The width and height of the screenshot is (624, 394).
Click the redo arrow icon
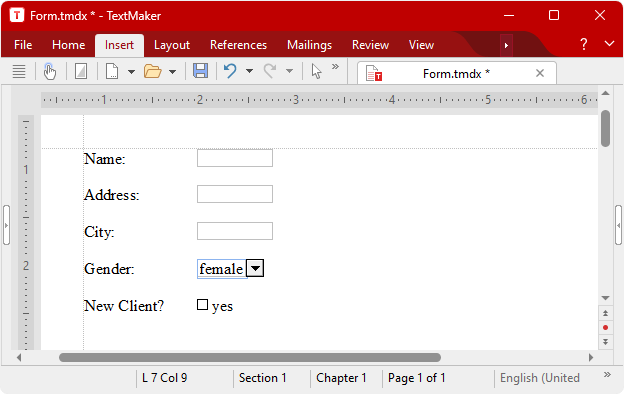pyautogui.click(x=270, y=71)
